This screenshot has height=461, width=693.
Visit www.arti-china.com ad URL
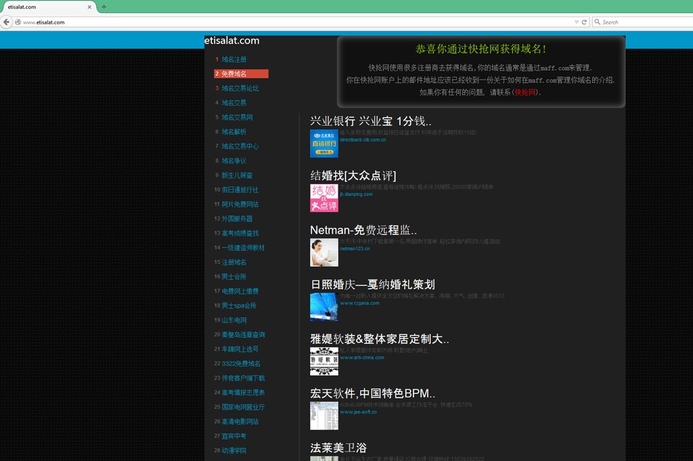pos(362,358)
